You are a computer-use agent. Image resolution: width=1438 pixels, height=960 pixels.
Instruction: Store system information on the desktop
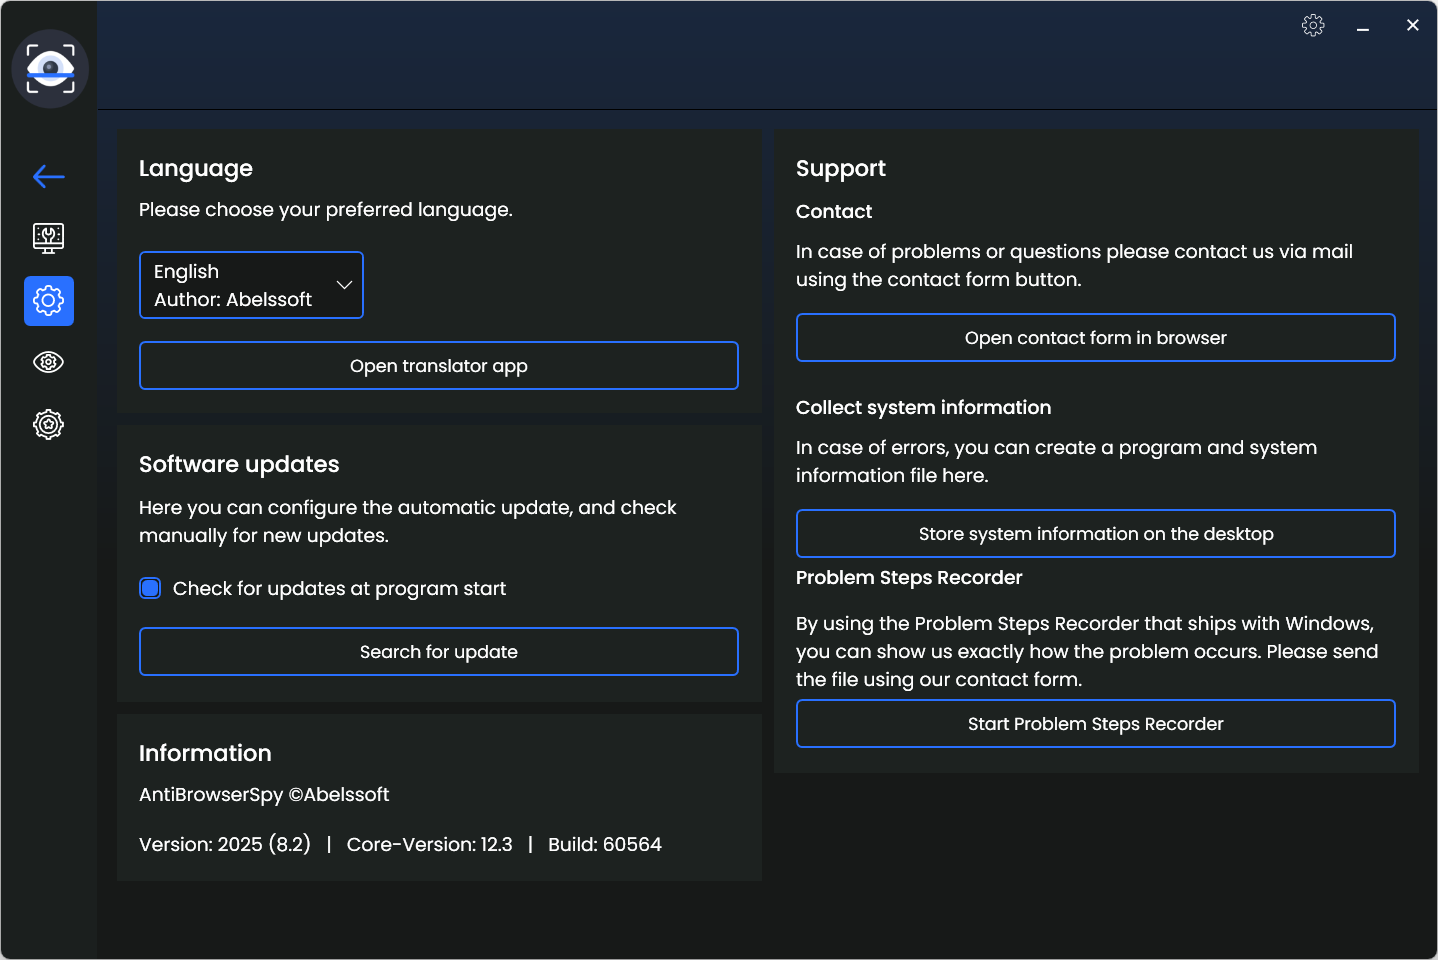pyautogui.click(x=1096, y=534)
